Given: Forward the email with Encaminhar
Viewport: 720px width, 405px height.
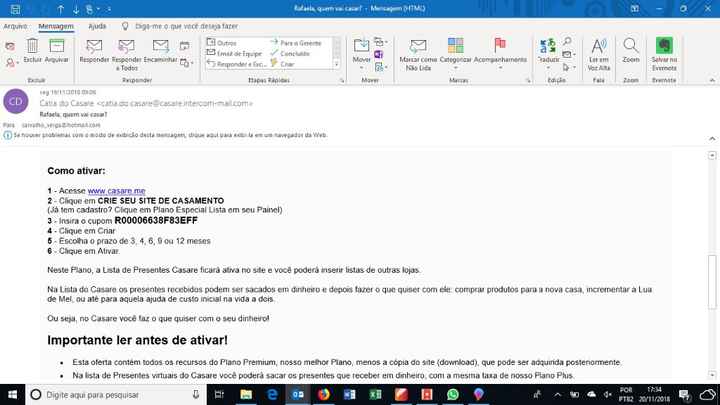Looking at the screenshot, I should (160, 51).
